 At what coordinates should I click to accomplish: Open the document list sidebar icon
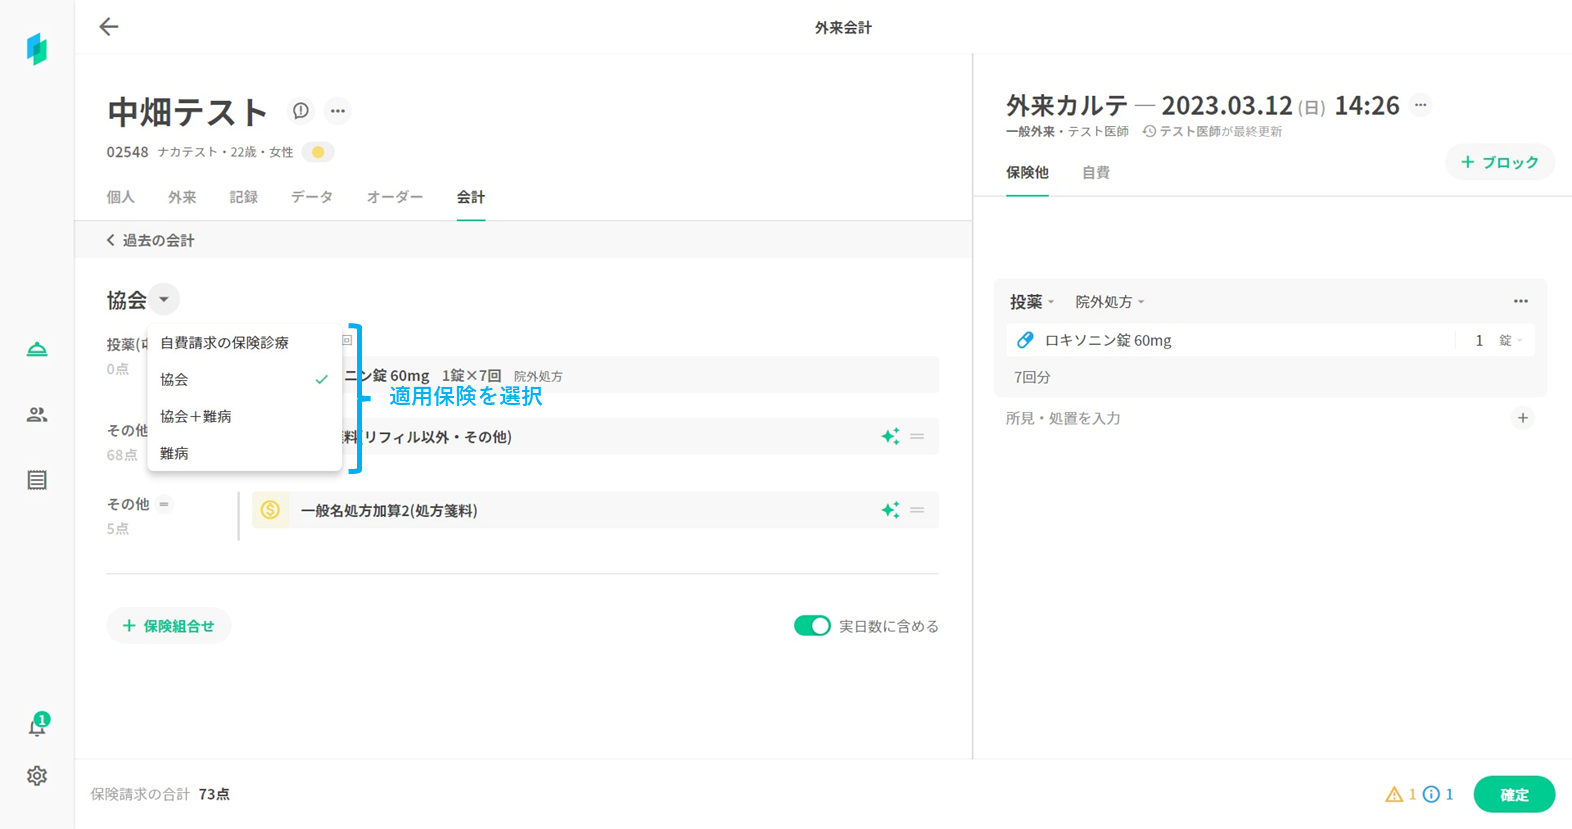pyautogui.click(x=37, y=480)
